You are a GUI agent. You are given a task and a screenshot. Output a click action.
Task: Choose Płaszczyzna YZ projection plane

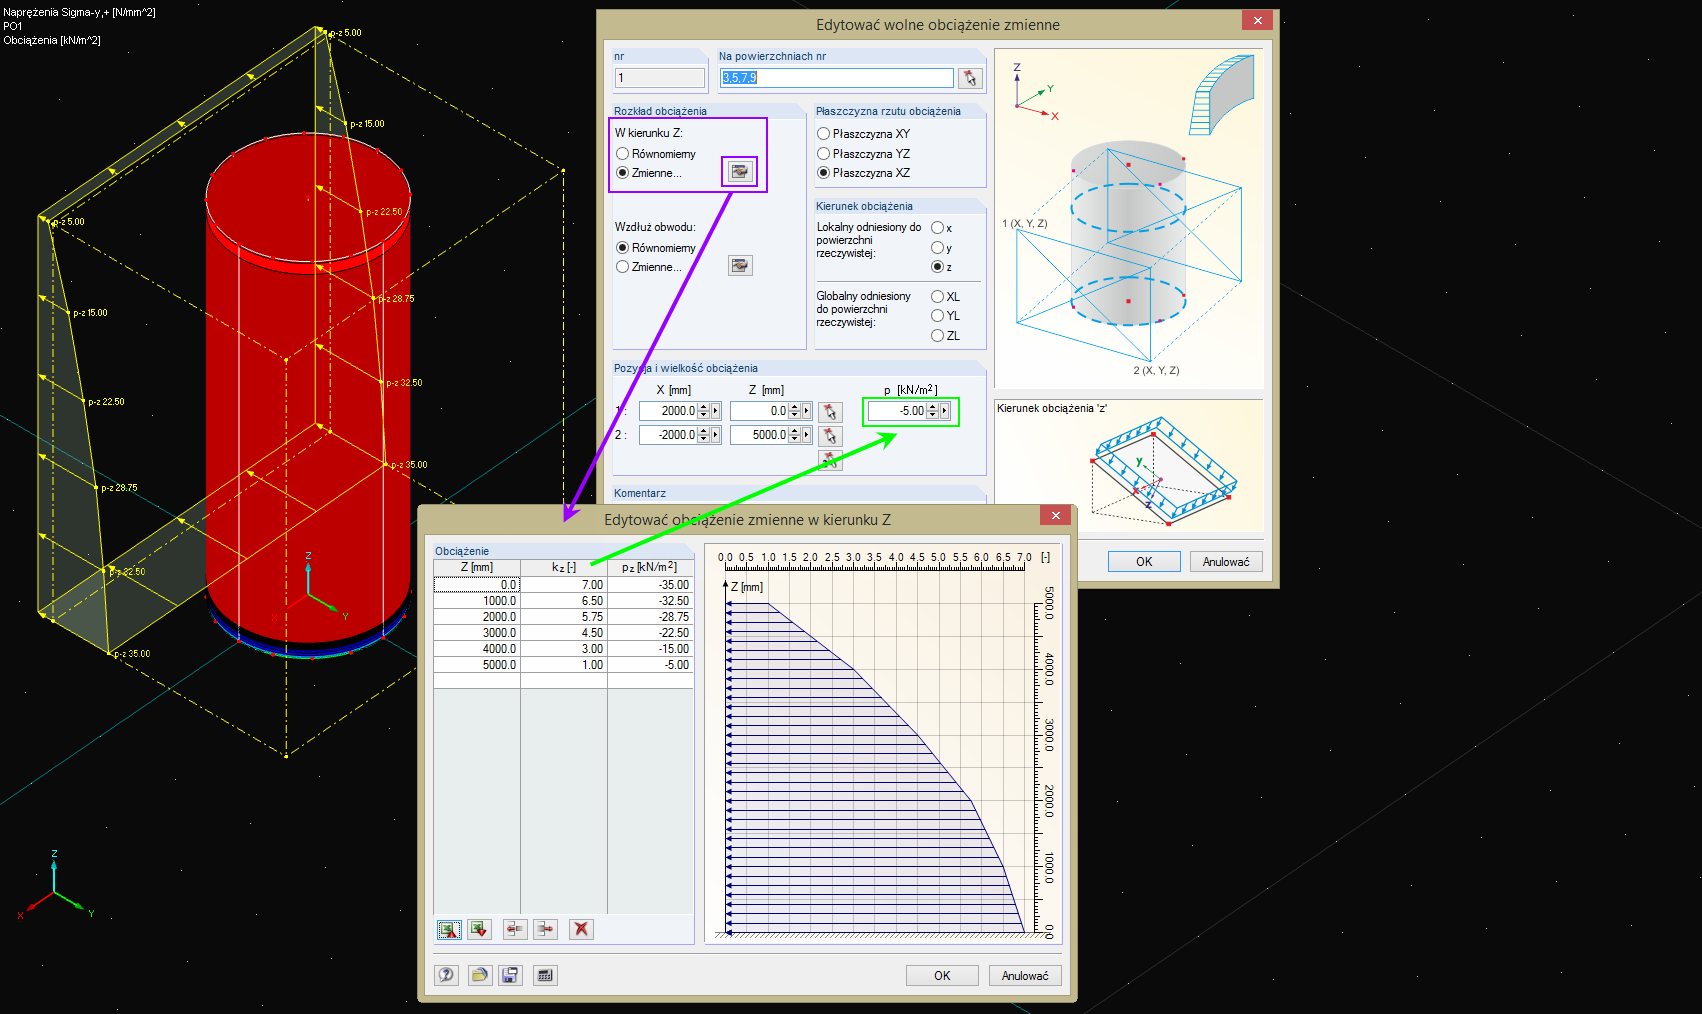tap(824, 154)
